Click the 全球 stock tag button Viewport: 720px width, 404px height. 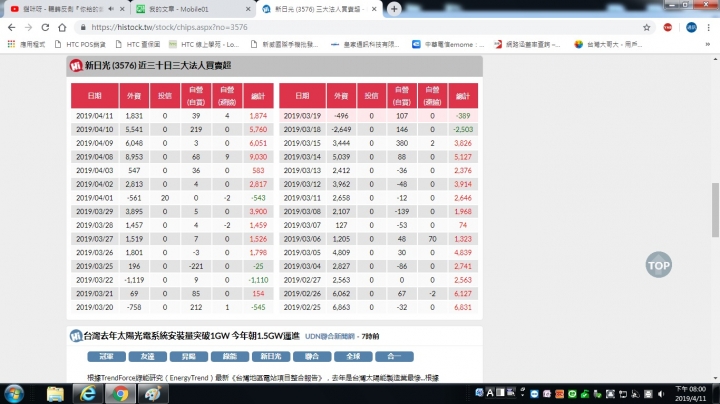point(353,356)
